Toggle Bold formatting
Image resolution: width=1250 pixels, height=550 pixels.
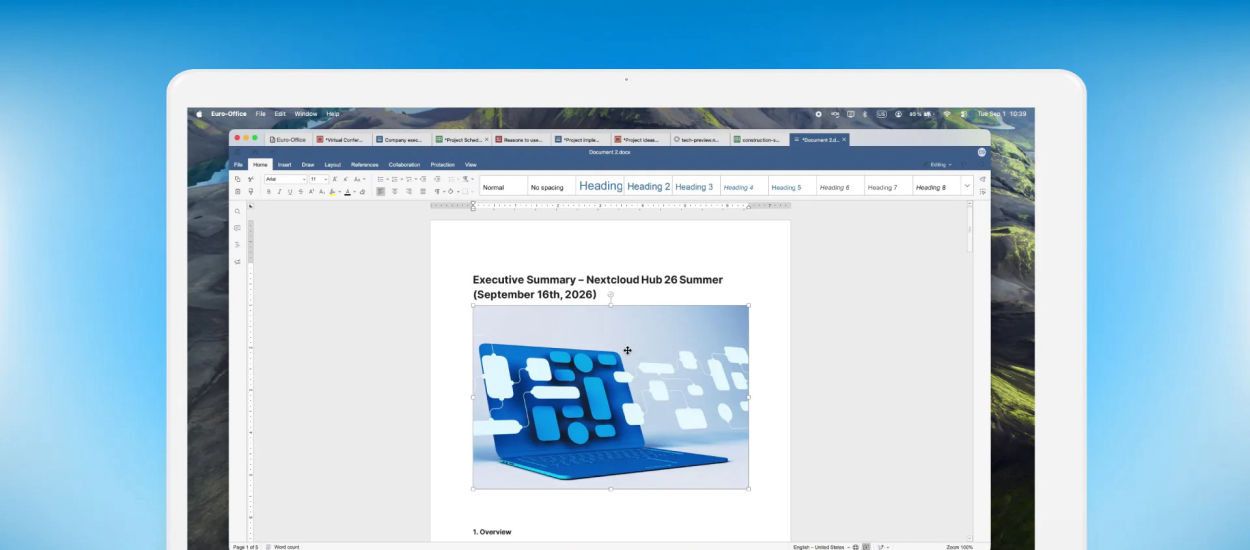point(269,191)
